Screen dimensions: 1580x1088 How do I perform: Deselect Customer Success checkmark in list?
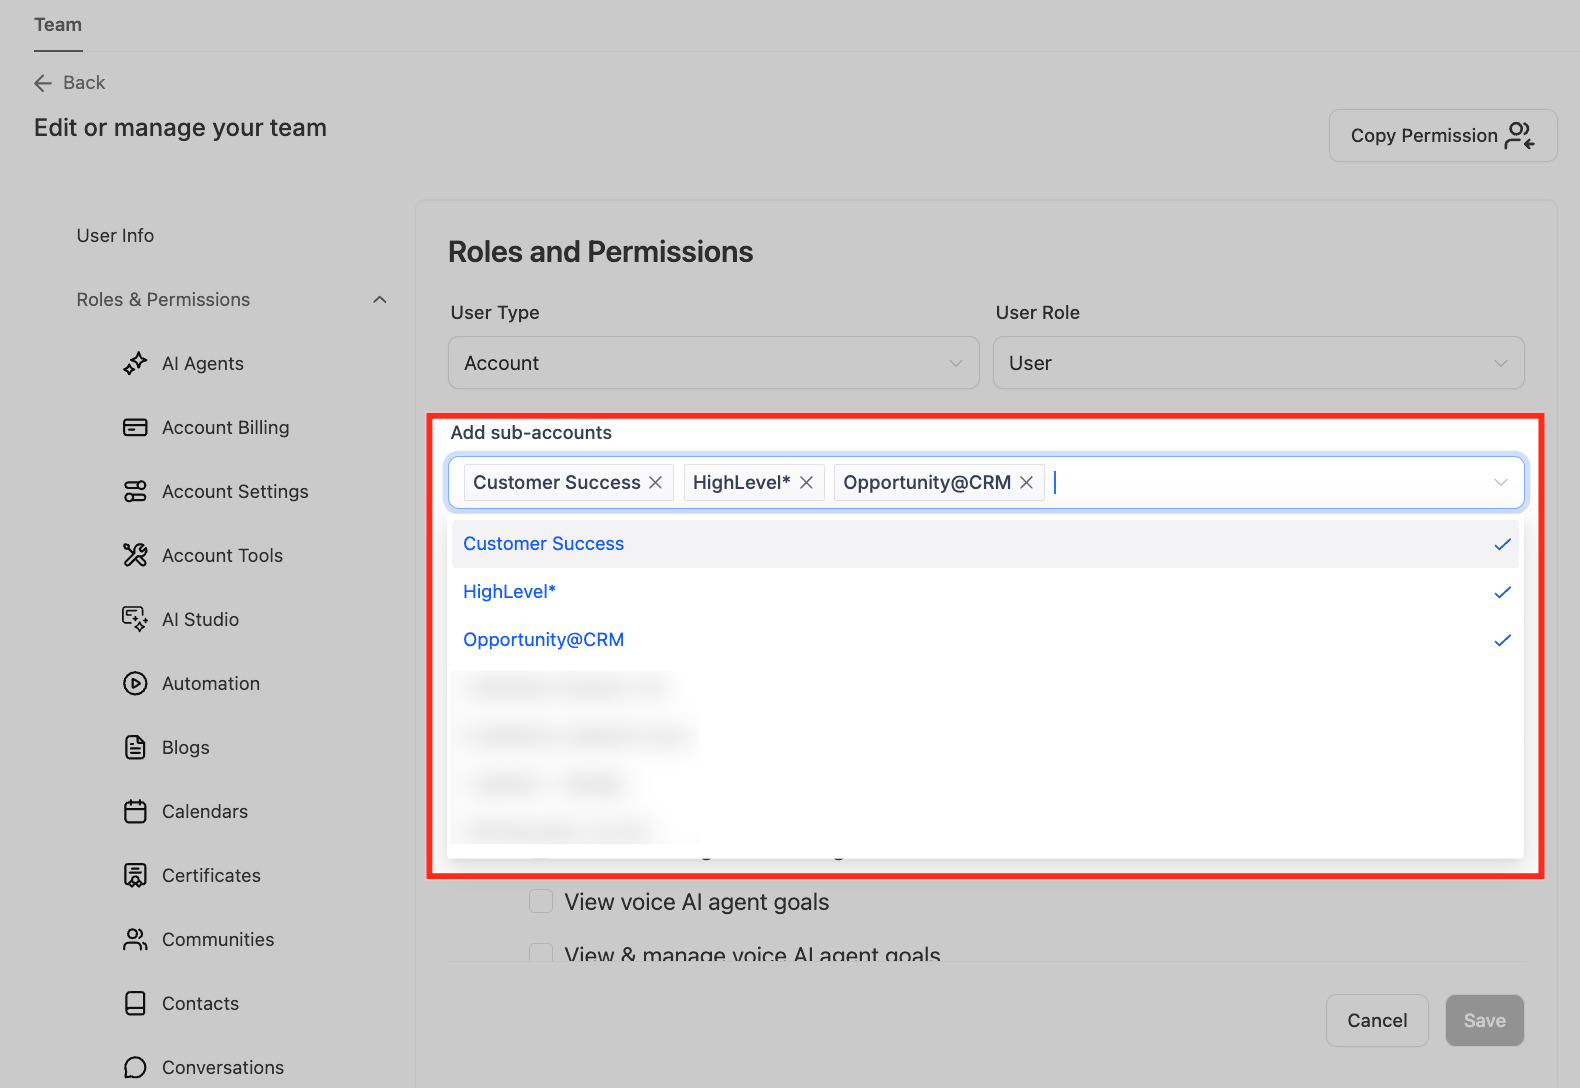click(x=1502, y=545)
